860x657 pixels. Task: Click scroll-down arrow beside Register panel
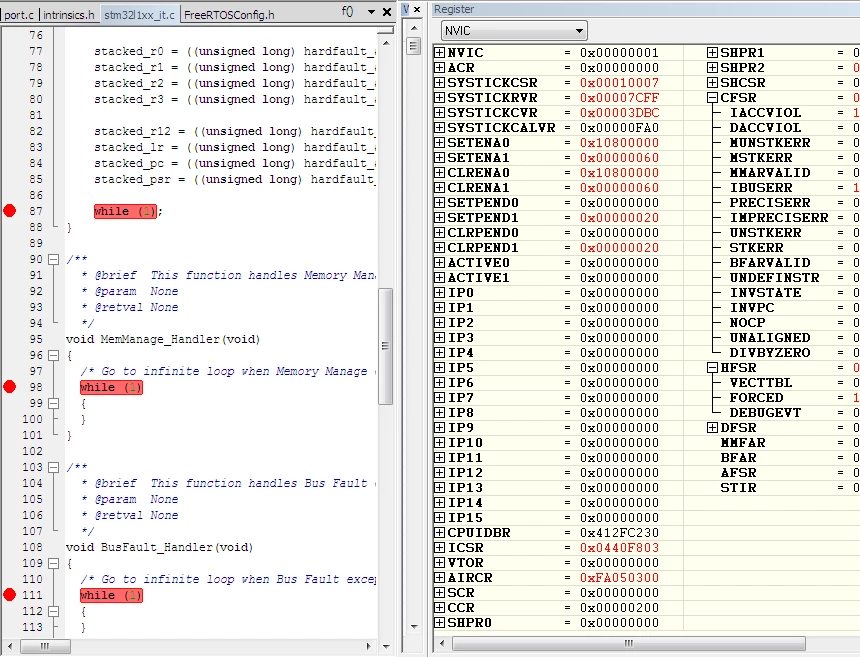[x=414, y=626]
